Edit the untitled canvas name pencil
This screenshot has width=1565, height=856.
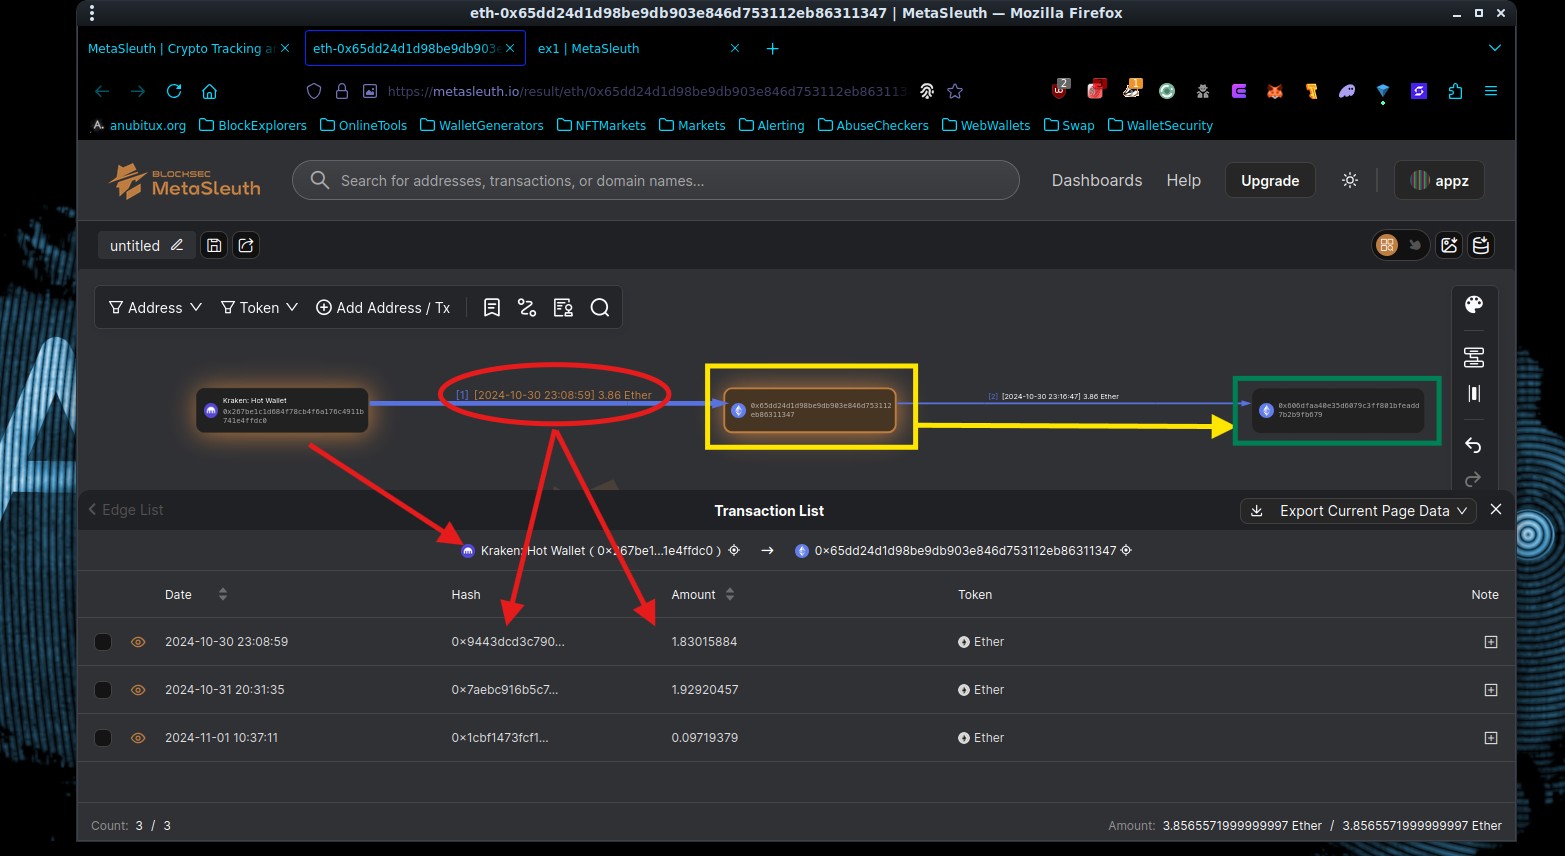(x=177, y=245)
